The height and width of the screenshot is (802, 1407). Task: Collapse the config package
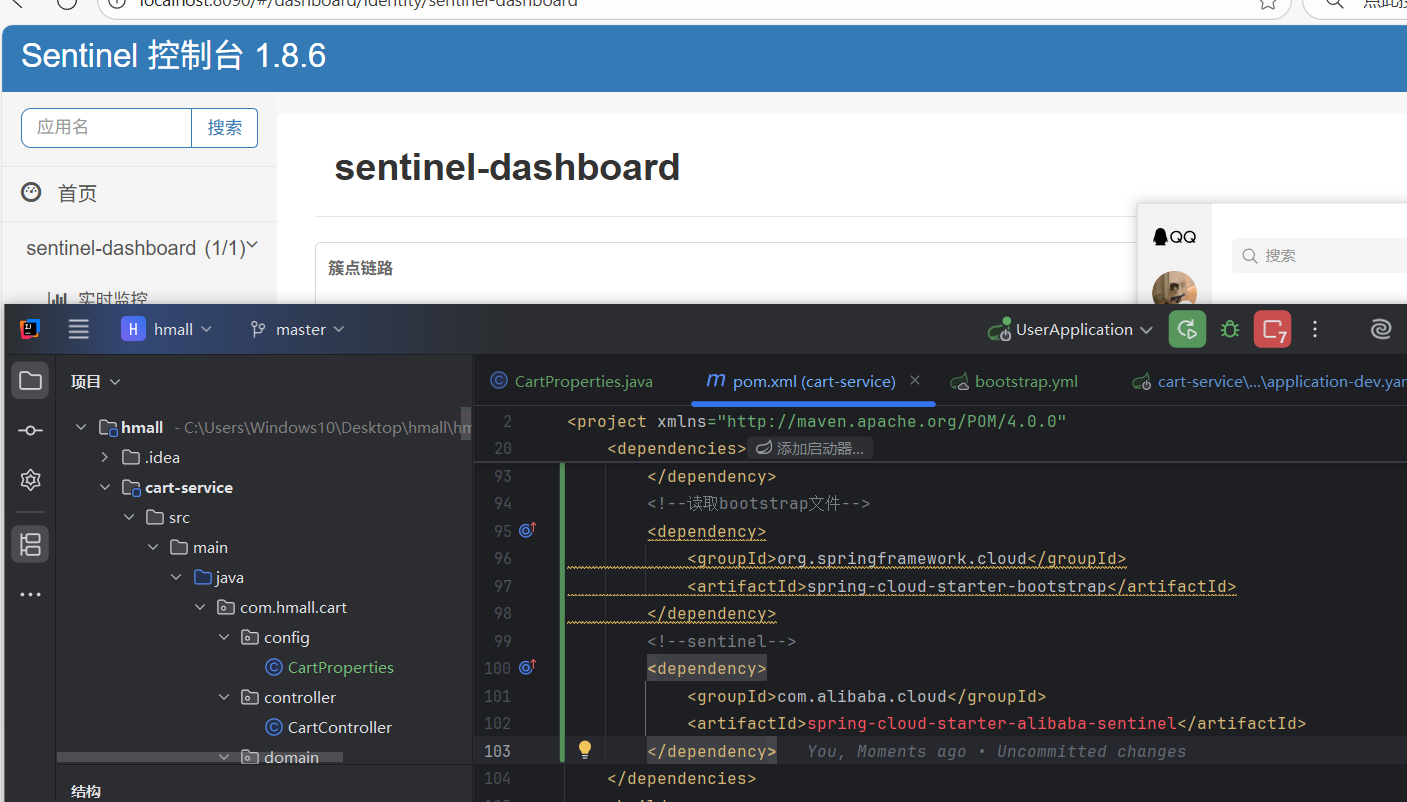pyautogui.click(x=225, y=637)
